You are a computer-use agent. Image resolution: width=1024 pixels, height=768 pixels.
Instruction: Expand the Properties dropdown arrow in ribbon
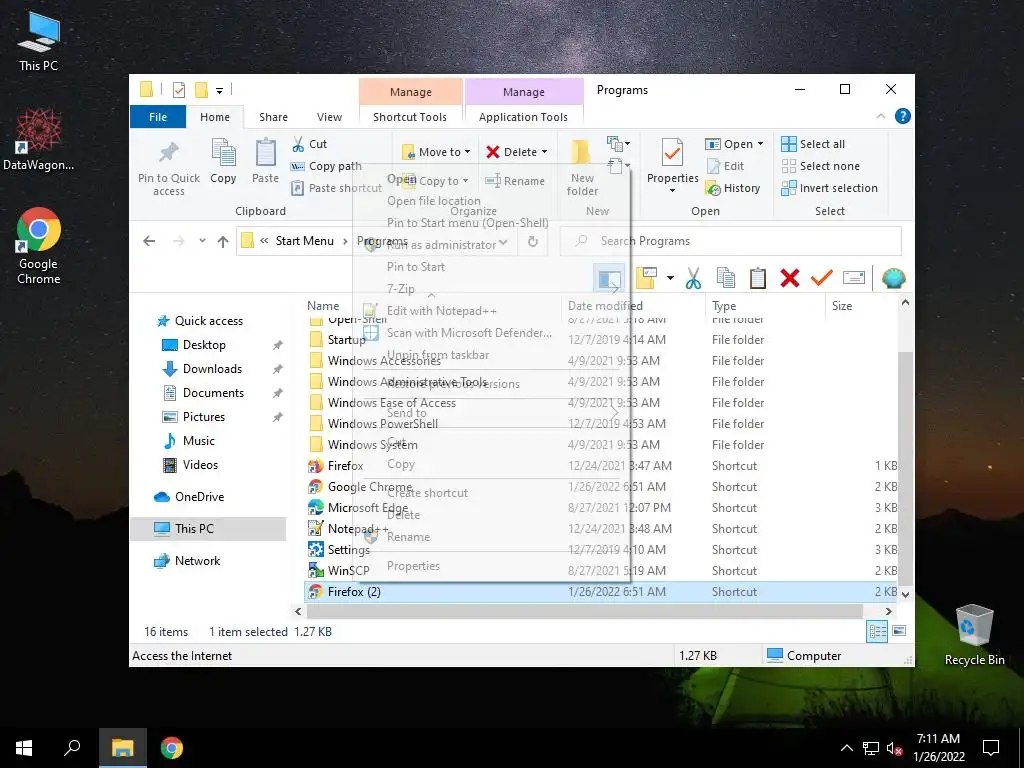tap(672, 191)
